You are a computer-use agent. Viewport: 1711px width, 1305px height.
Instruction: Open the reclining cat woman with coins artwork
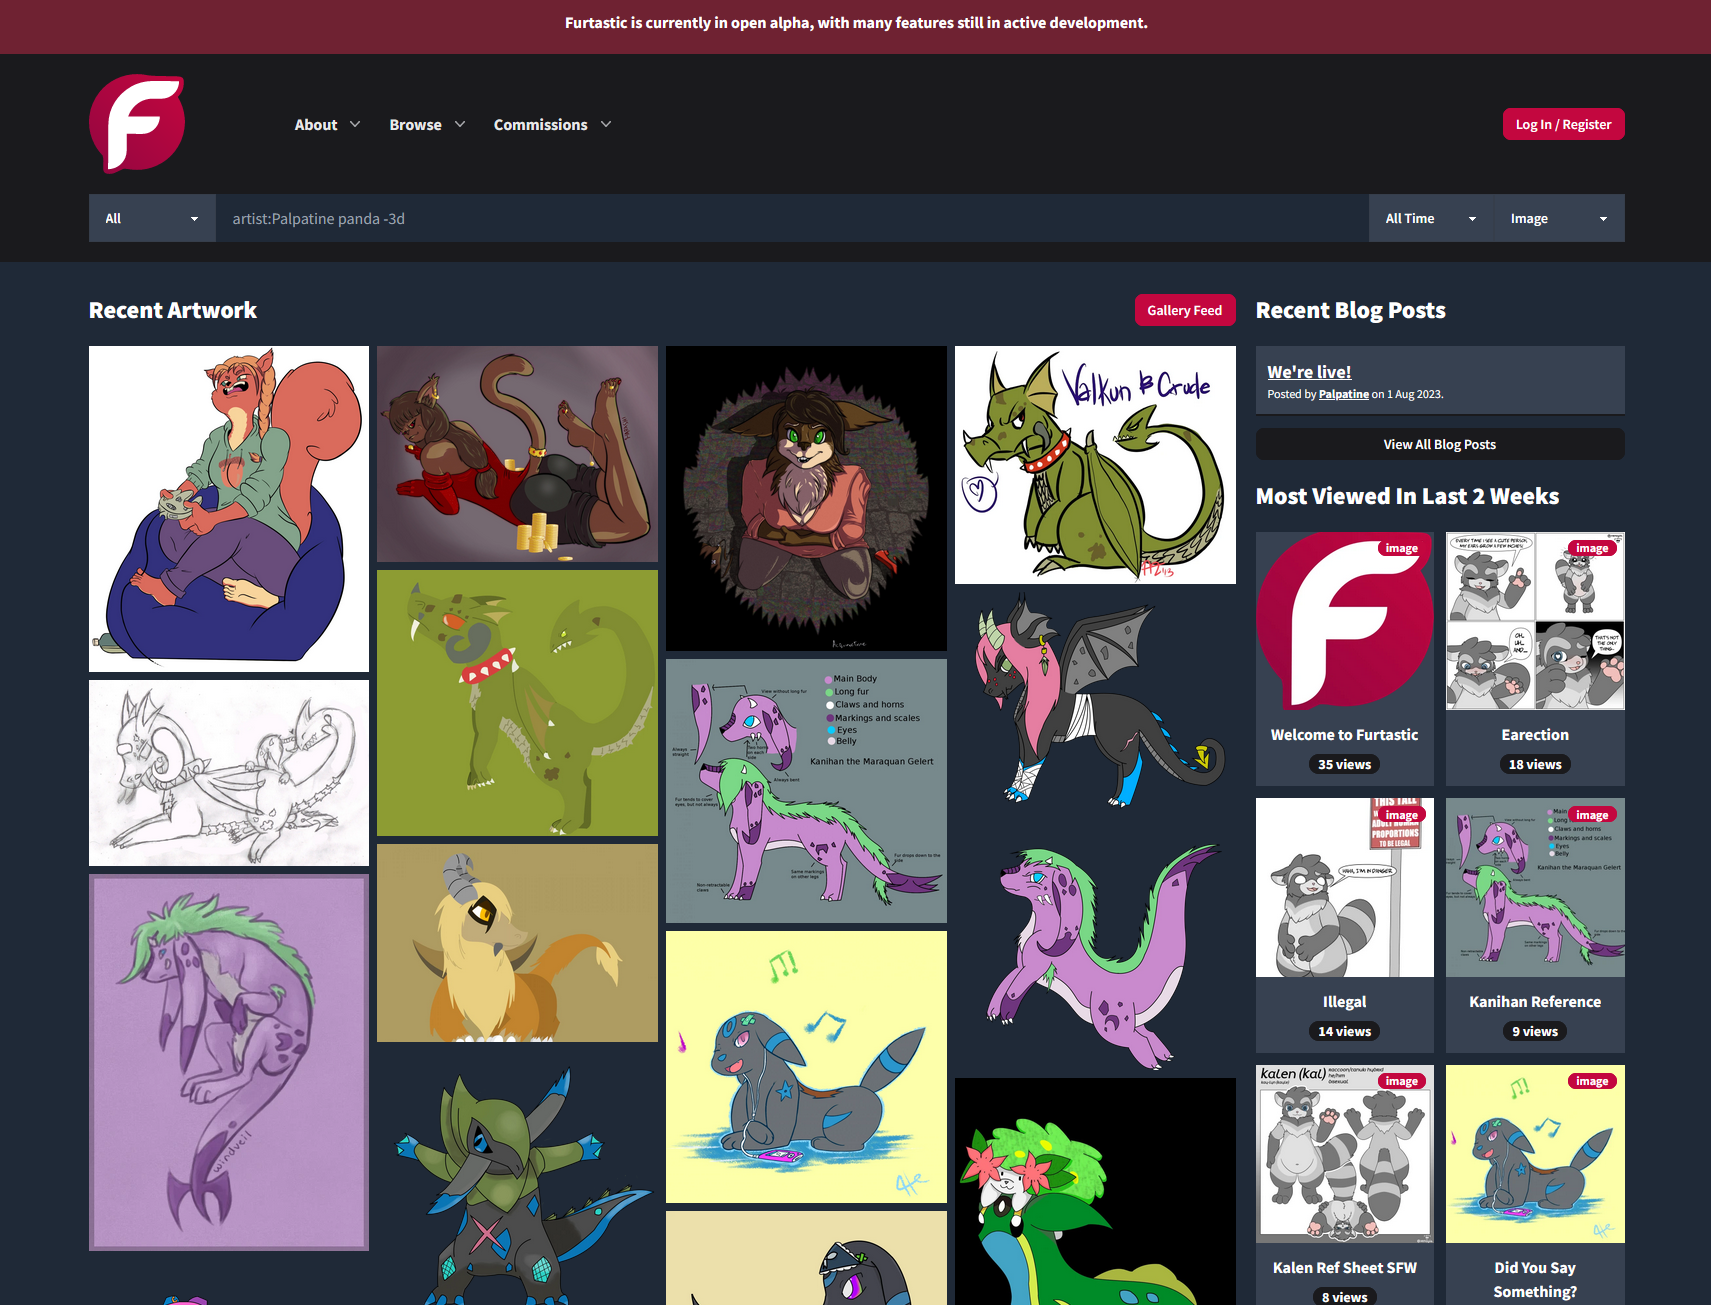(517, 454)
